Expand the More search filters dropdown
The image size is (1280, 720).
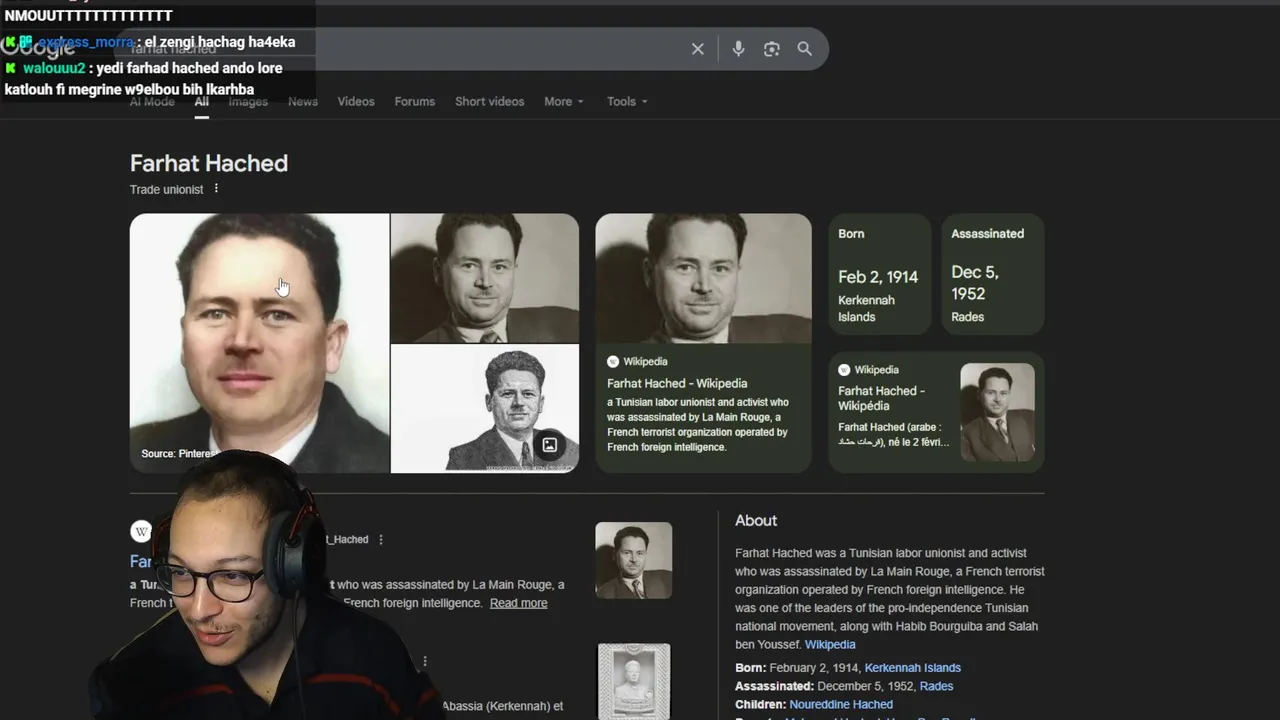pyautogui.click(x=564, y=101)
